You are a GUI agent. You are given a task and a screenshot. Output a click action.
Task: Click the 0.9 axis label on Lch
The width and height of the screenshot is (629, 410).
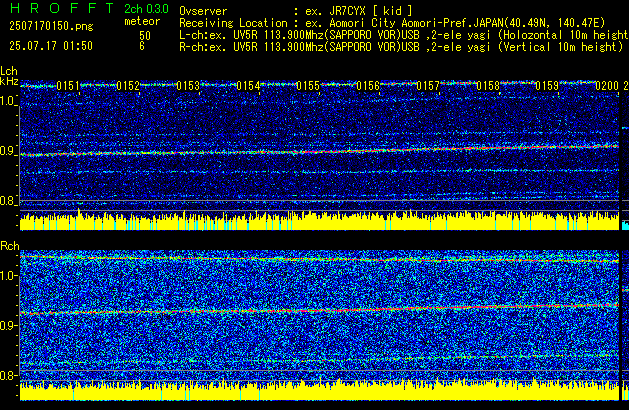click(8, 151)
